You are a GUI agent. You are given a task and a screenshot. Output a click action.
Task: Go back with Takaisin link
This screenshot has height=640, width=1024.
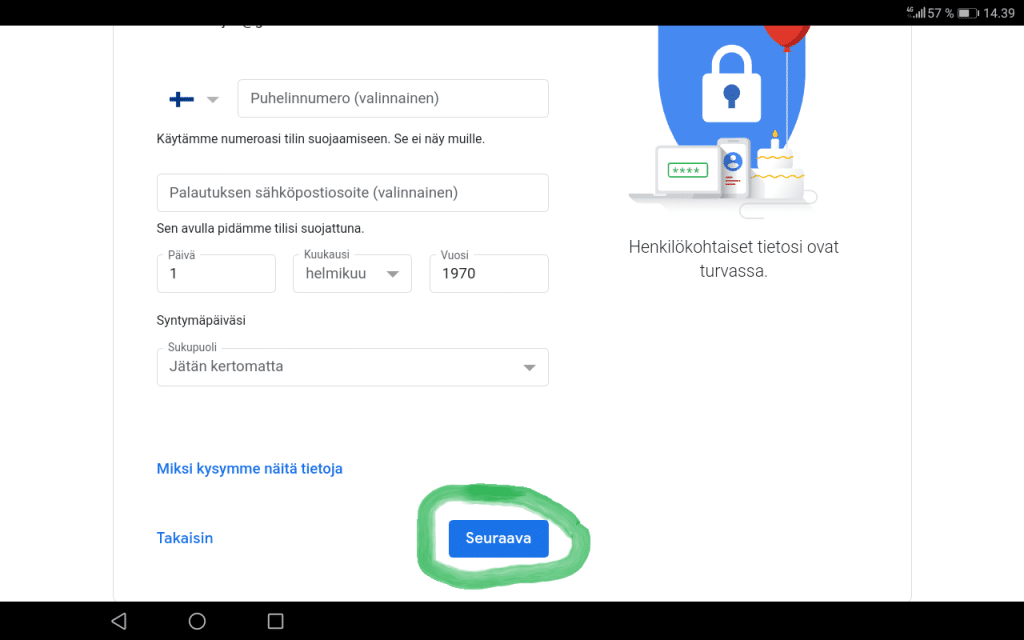(185, 538)
